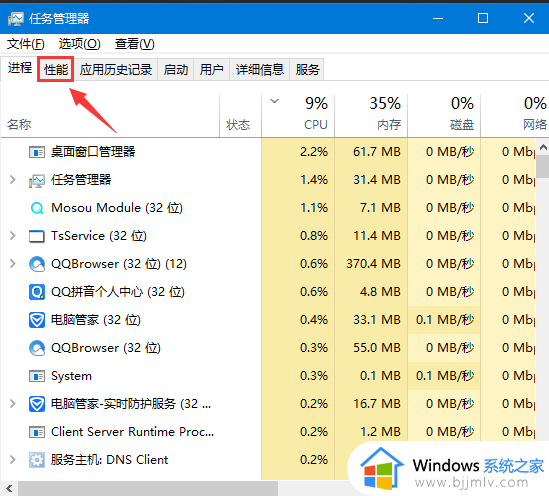
Task: Click 电脑管家 row's 0.1 MB/秒 disk value
Action: coord(445,320)
